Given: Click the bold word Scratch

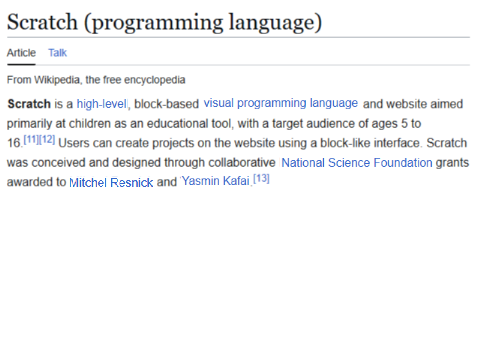Looking at the screenshot, I should [x=29, y=104].
